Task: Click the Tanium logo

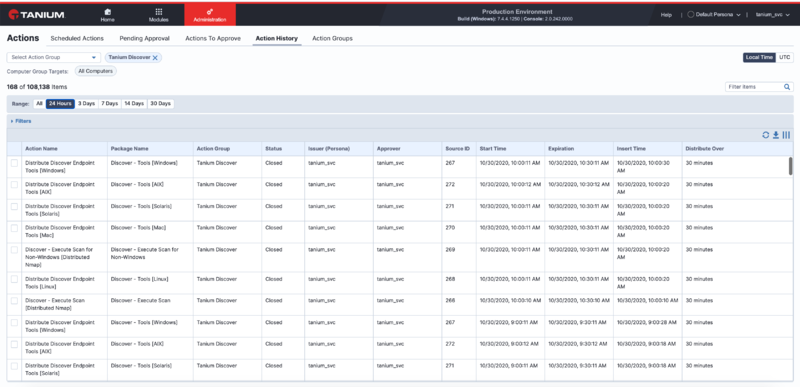Action: (36, 14)
